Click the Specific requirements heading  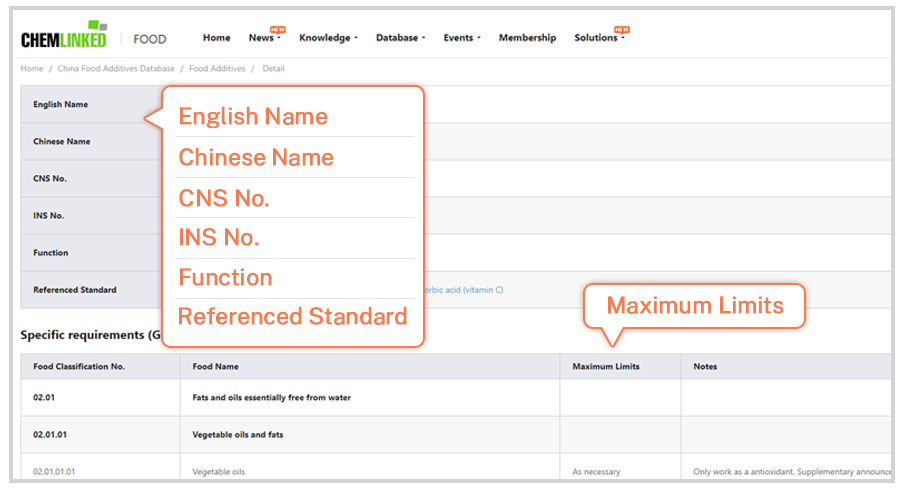coord(91,335)
